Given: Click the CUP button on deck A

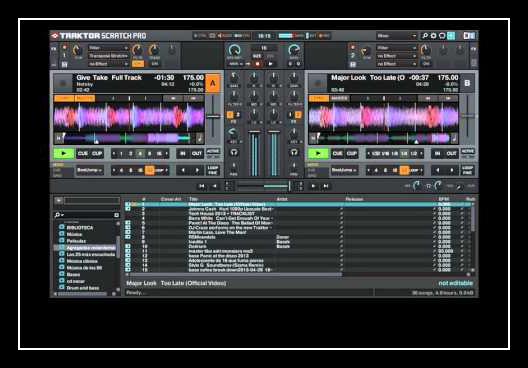Looking at the screenshot, I should point(97,154).
